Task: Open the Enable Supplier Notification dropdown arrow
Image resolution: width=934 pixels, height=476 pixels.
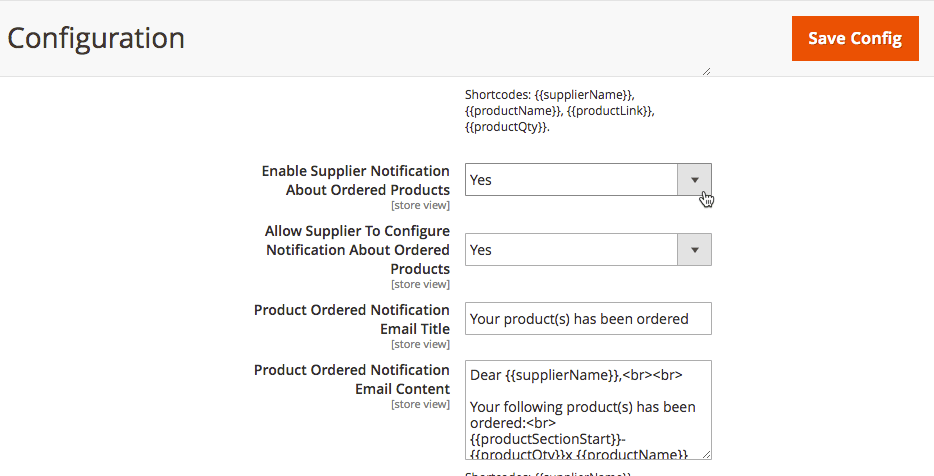Action: click(x=694, y=180)
